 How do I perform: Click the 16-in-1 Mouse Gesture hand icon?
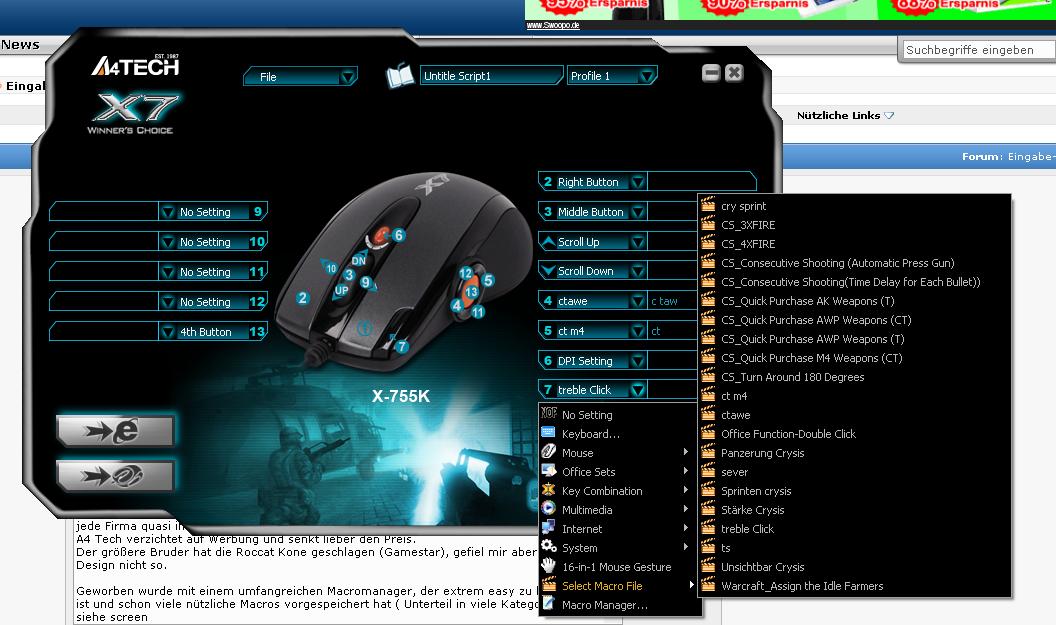(549, 566)
